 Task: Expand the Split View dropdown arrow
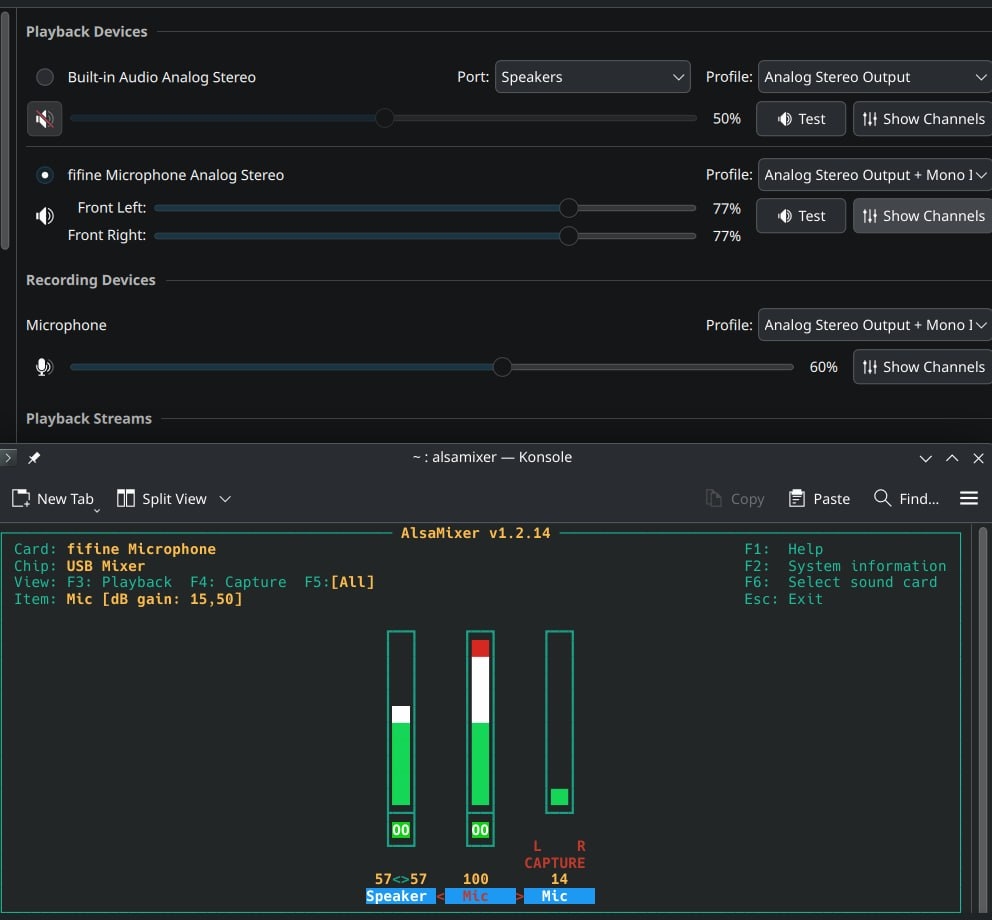[225, 499]
